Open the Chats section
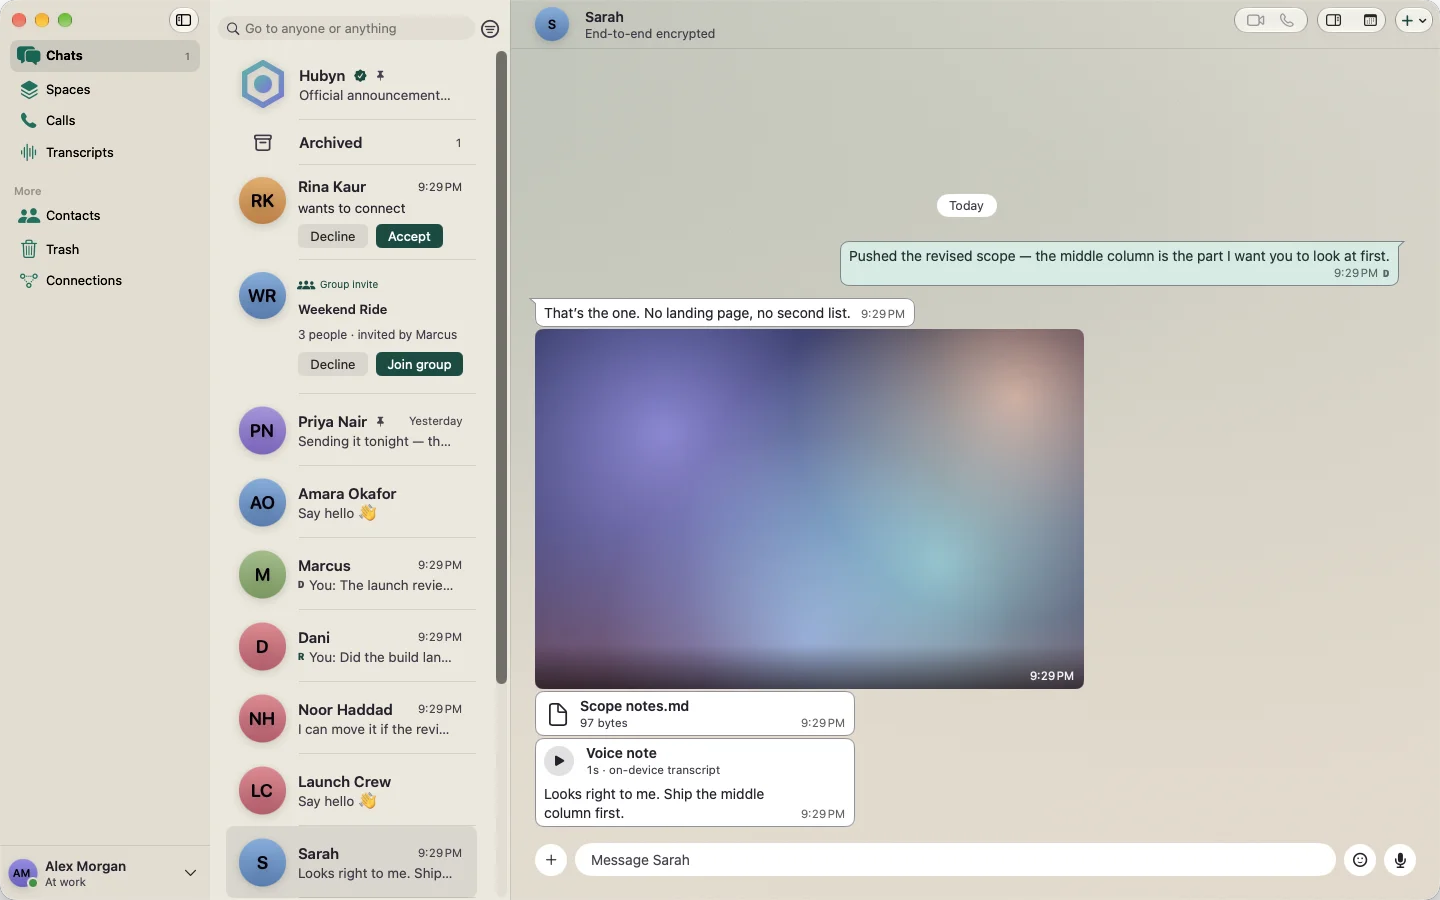Image resolution: width=1440 pixels, height=900 pixels. [x=105, y=56]
